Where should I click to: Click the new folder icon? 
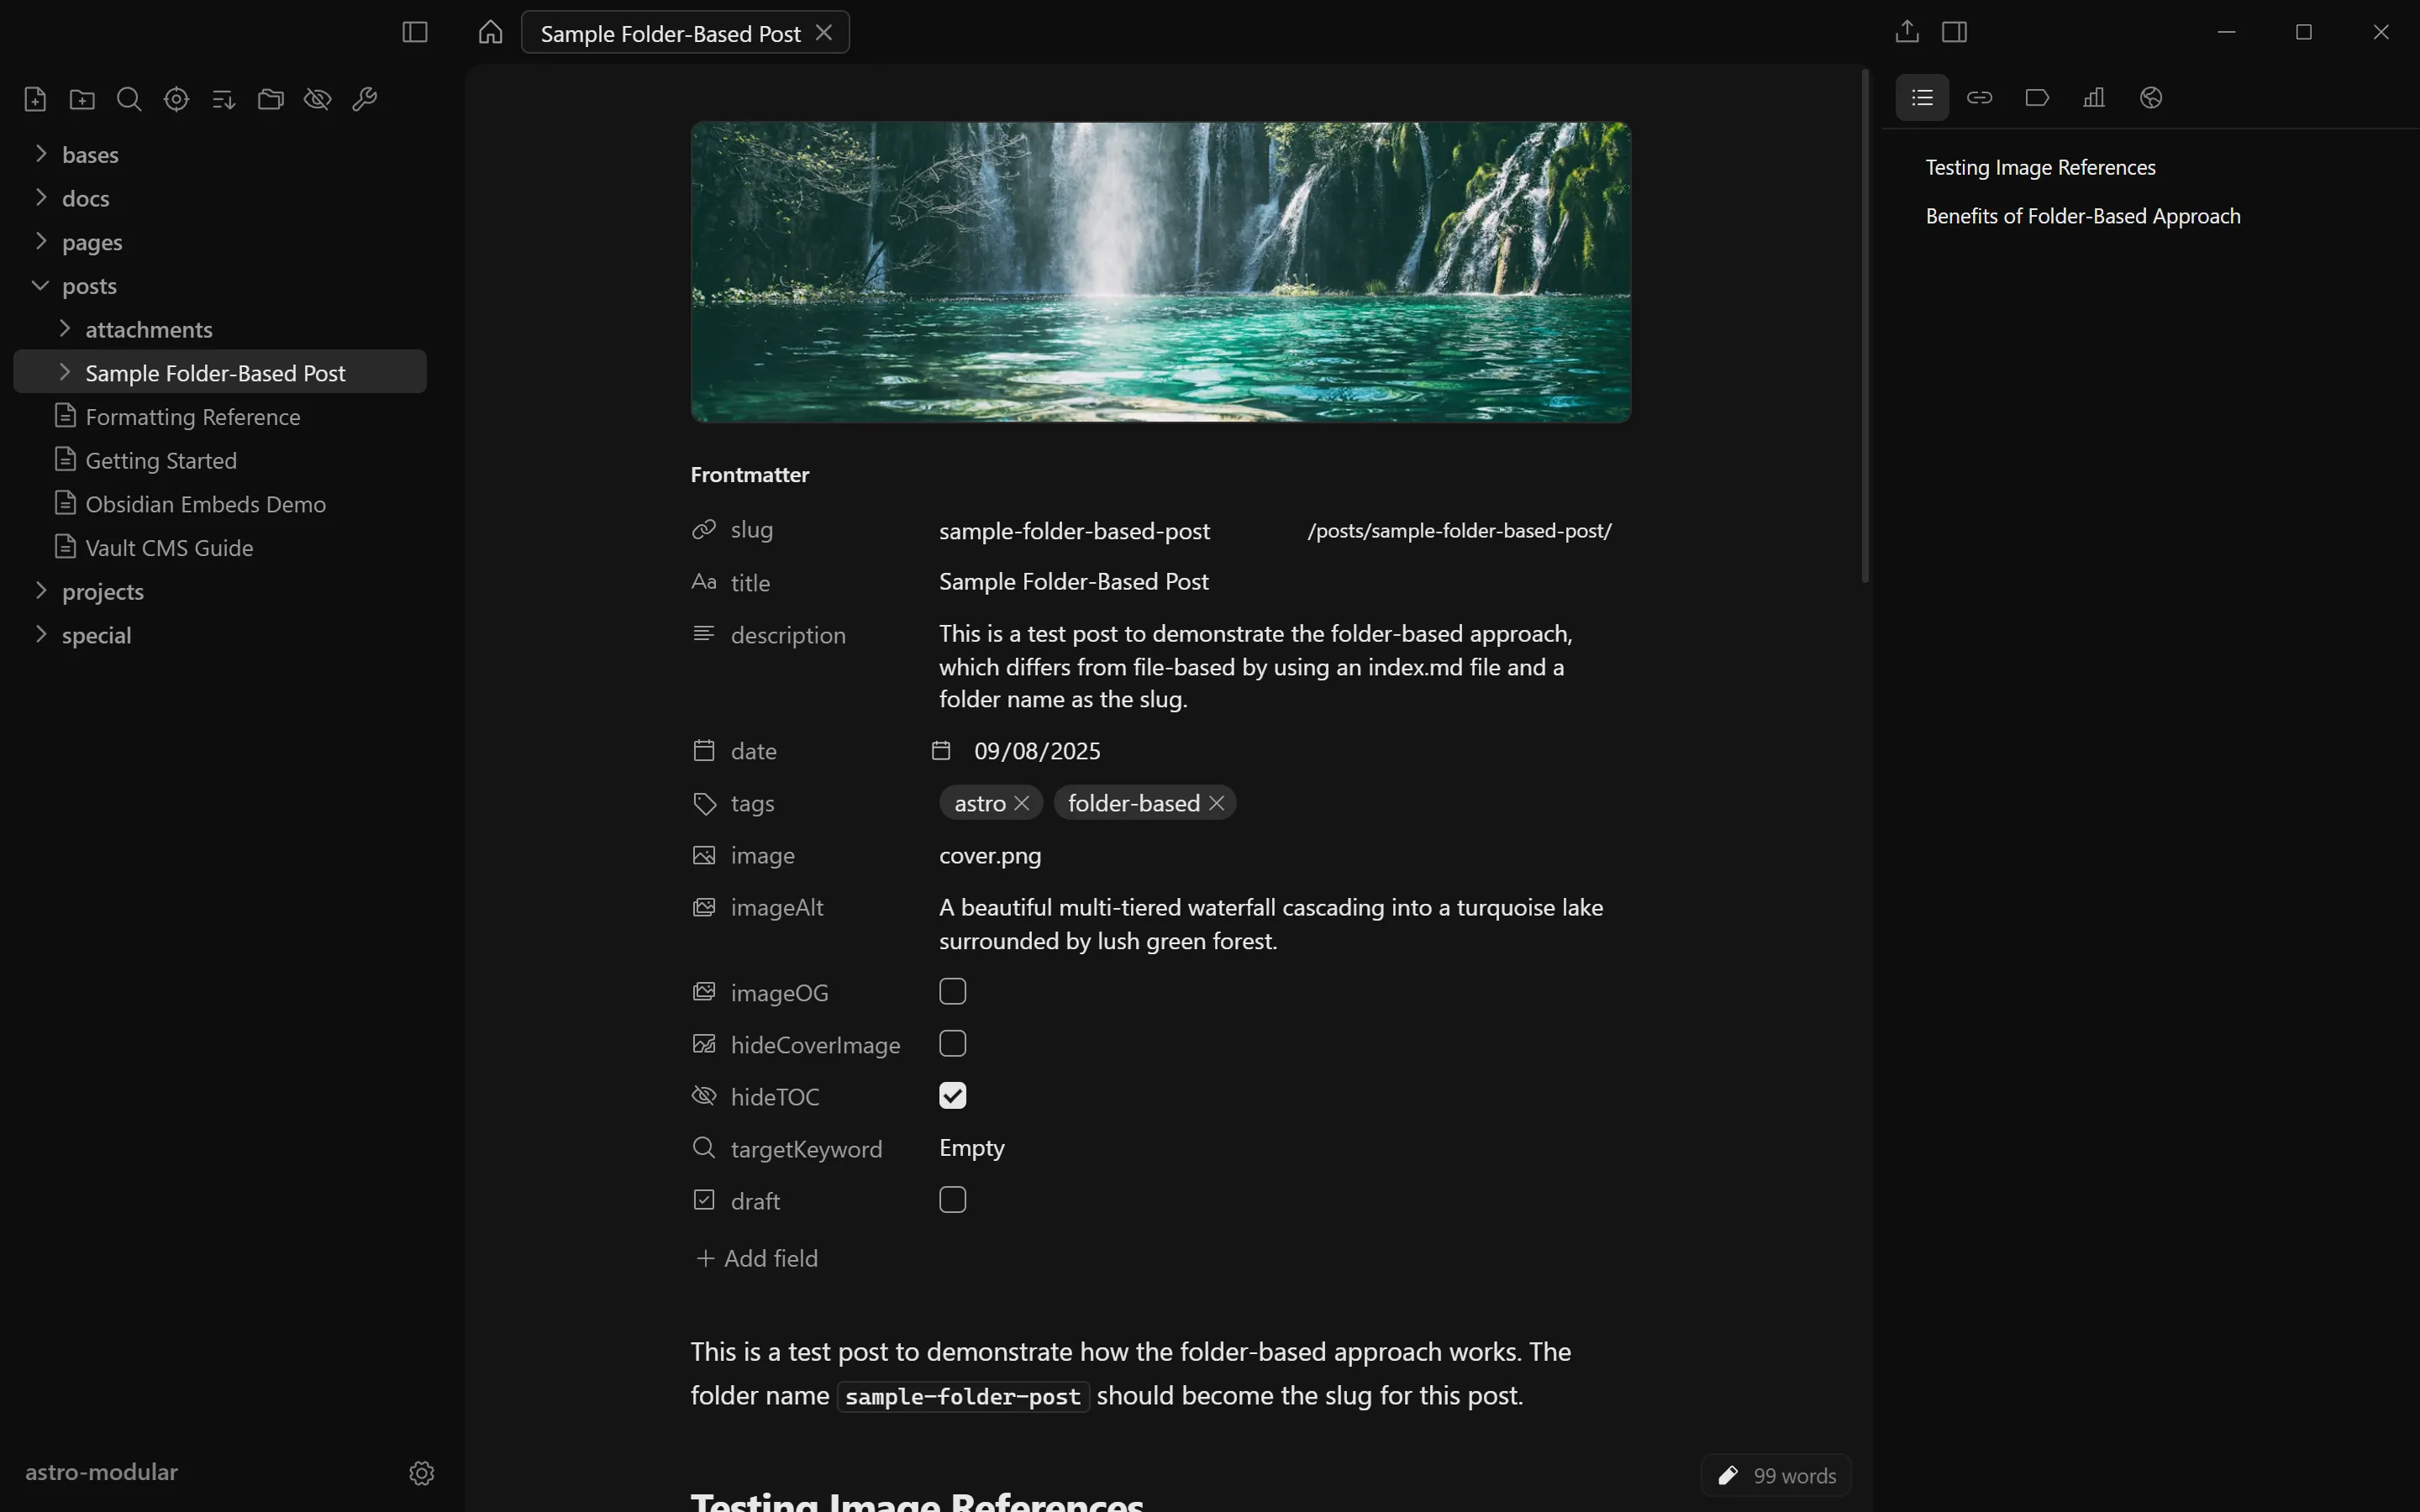click(x=82, y=99)
